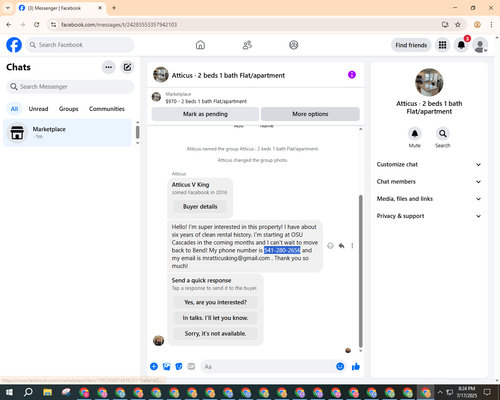Screen dimensions: 500x400
Task: Search in conversation magnifier icon
Action: 443,134
